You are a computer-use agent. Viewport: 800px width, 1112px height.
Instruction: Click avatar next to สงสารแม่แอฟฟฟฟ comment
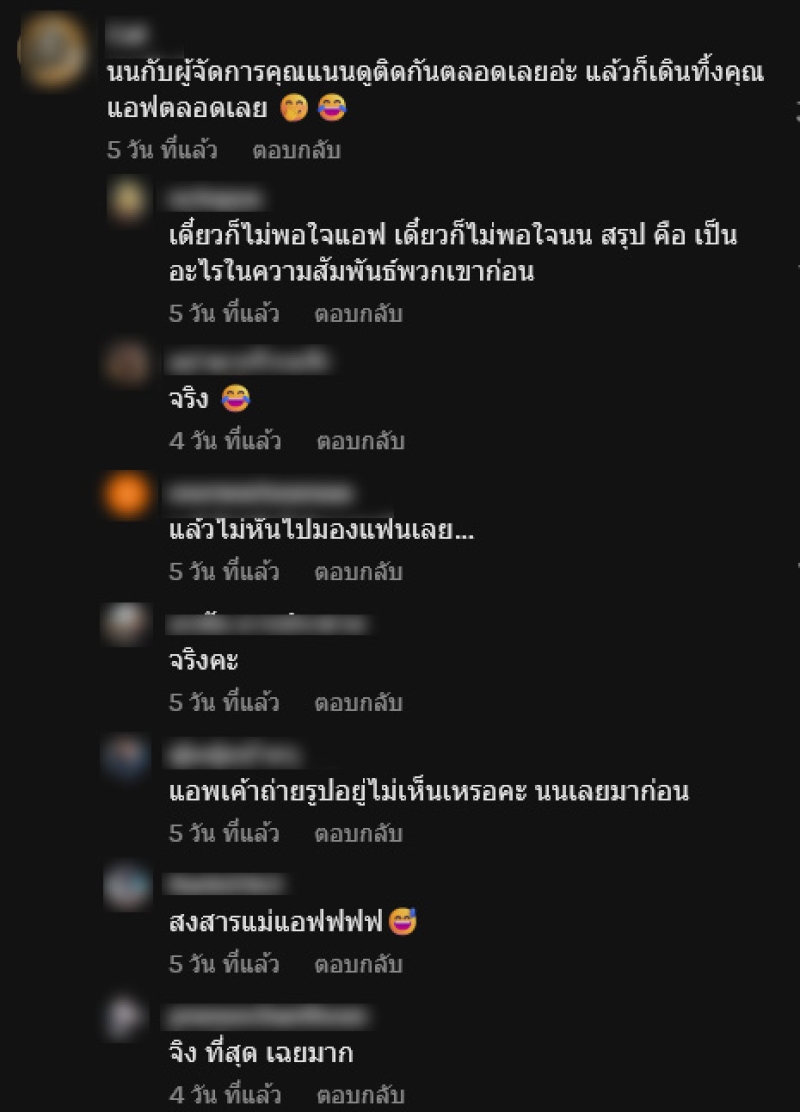[x=128, y=886]
